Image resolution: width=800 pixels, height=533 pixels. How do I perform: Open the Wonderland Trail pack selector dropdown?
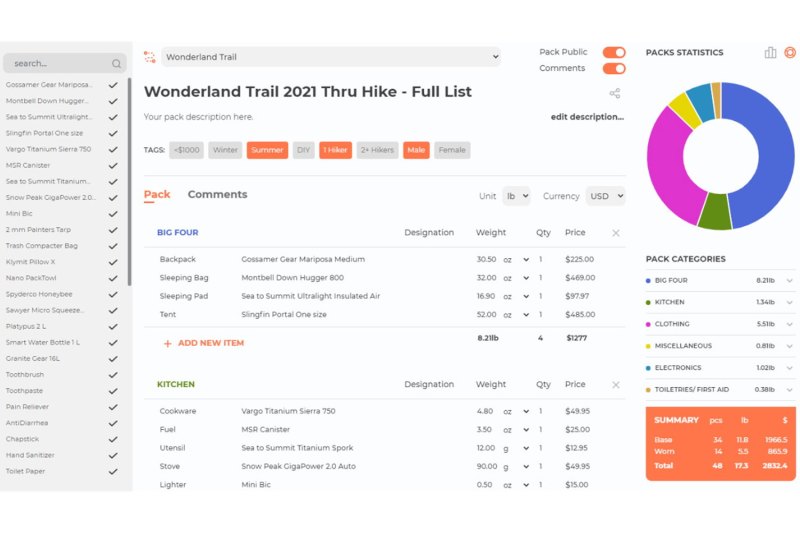click(331, 57)
